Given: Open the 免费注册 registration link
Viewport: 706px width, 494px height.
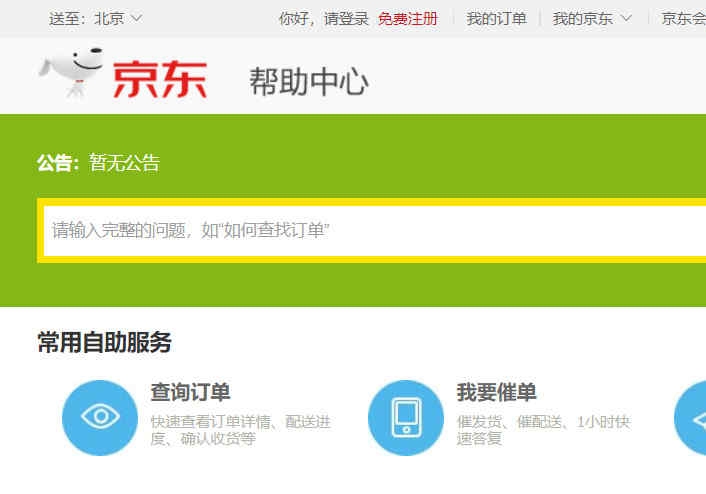Looking at the screenshot, I should tap(407, 18).
